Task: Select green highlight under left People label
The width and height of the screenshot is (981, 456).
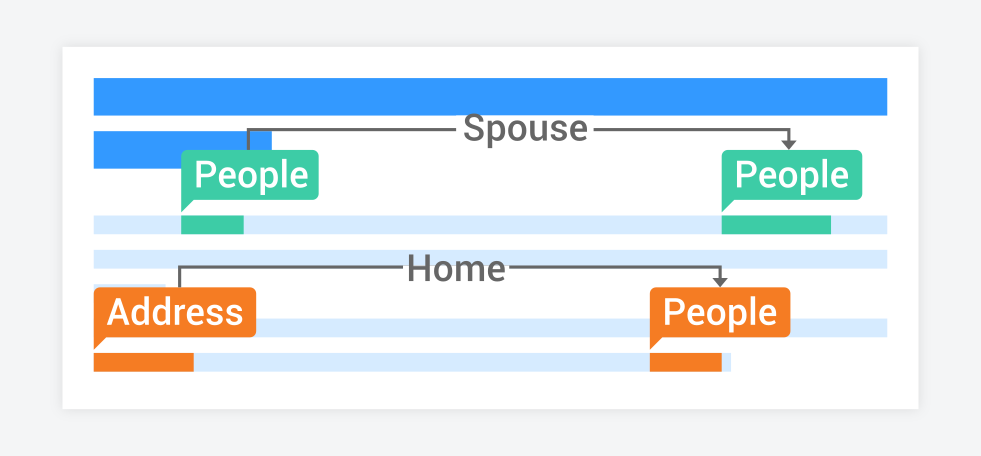Action: [212, 225]
